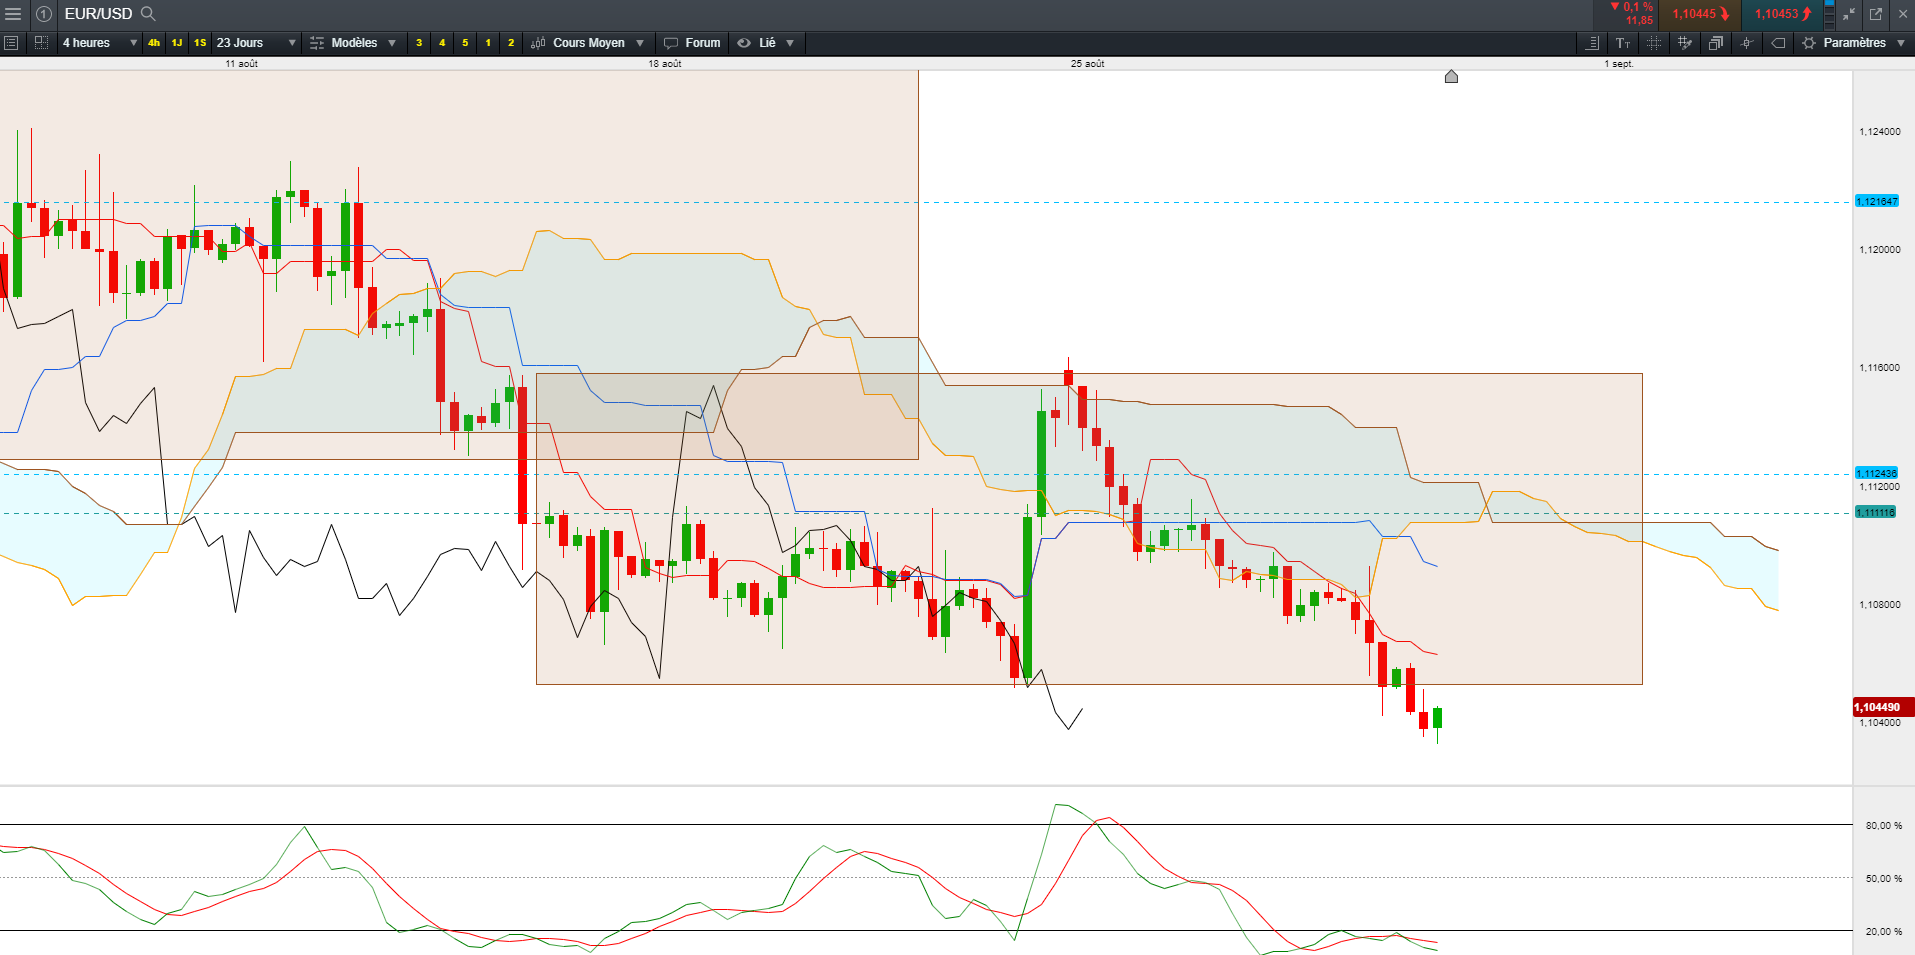Screen dimensions: 1915x955
Task: Open the Paramètres settings menu
Action: (1854, 43)
